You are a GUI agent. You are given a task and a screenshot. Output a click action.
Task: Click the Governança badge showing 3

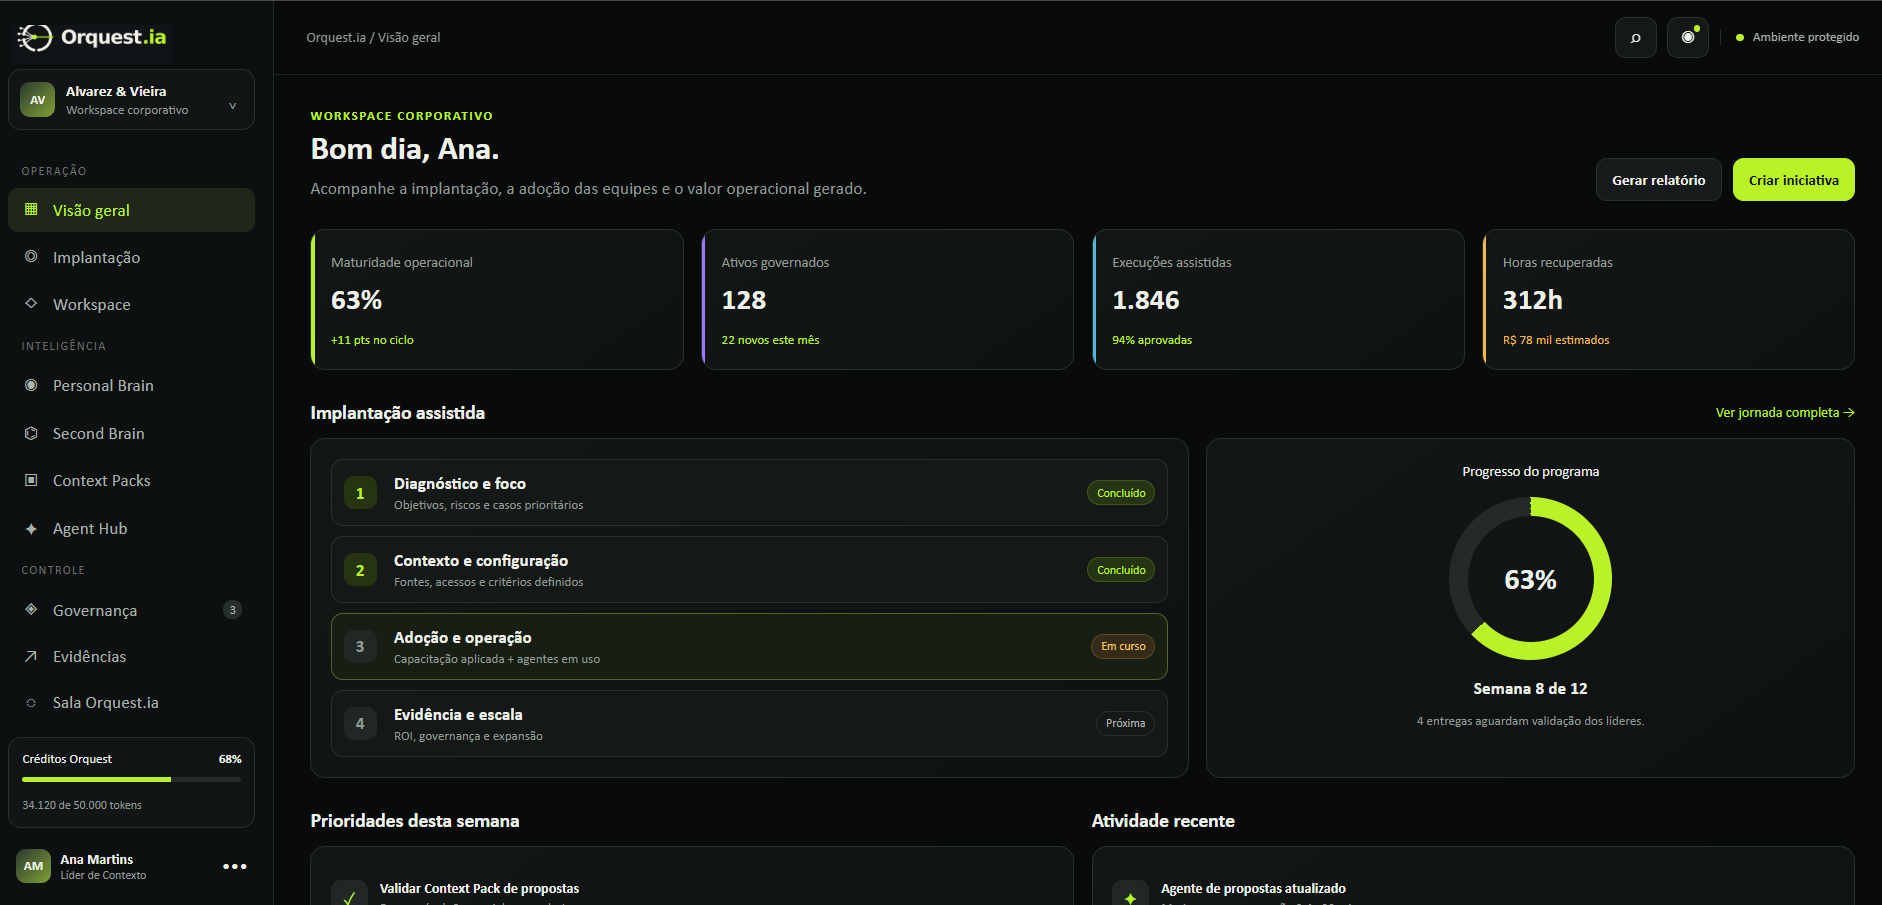232,610
